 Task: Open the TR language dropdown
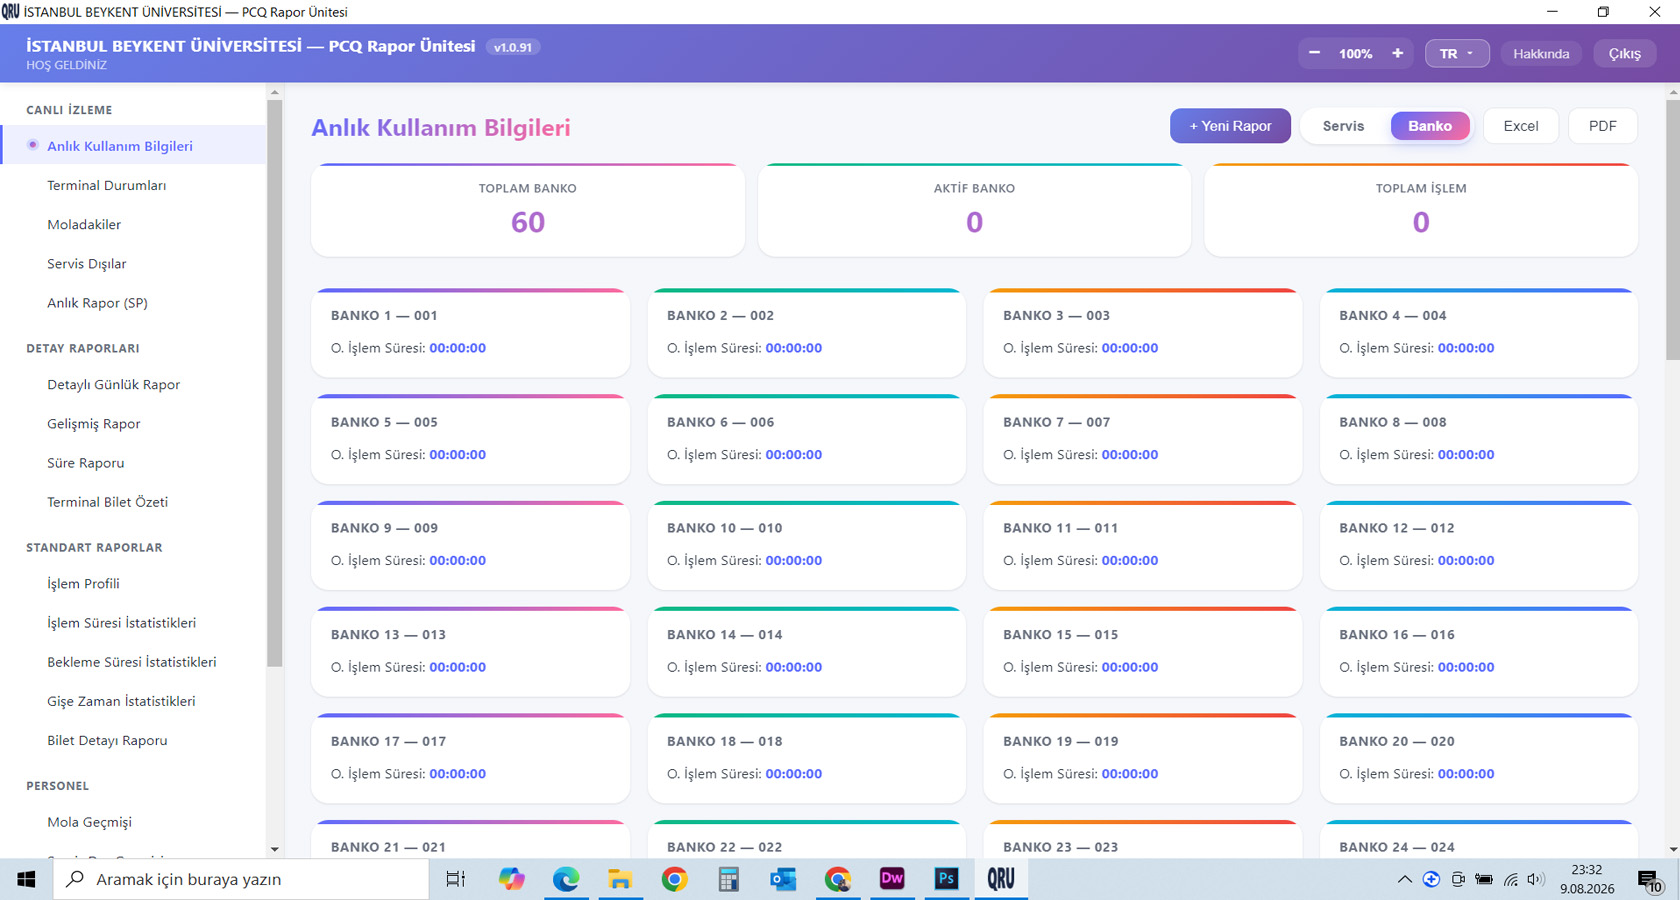pyautogui.click(x=1457, y=53)
